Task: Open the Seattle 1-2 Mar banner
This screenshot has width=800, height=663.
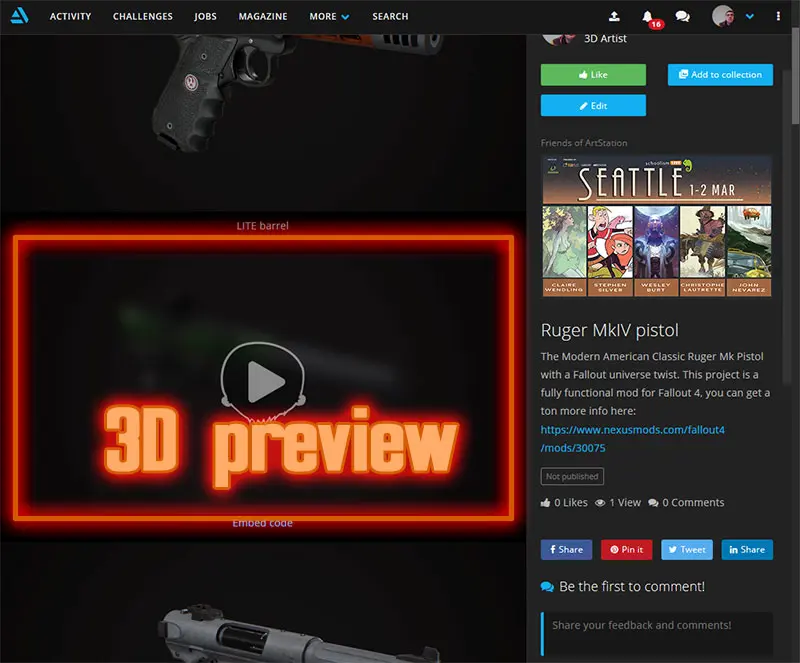Action: [657, 226]
